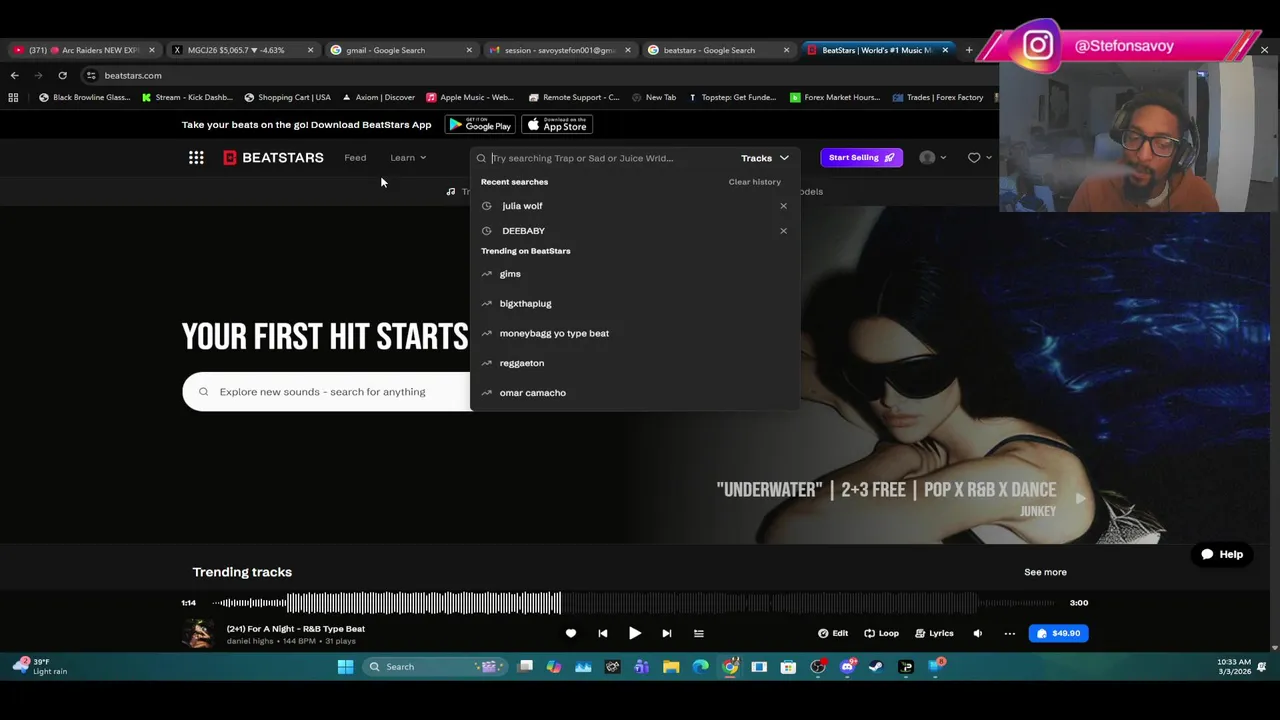1280x720 pixels.
Task: Click the Windows taskbar search box
Action: click(434, 667)
